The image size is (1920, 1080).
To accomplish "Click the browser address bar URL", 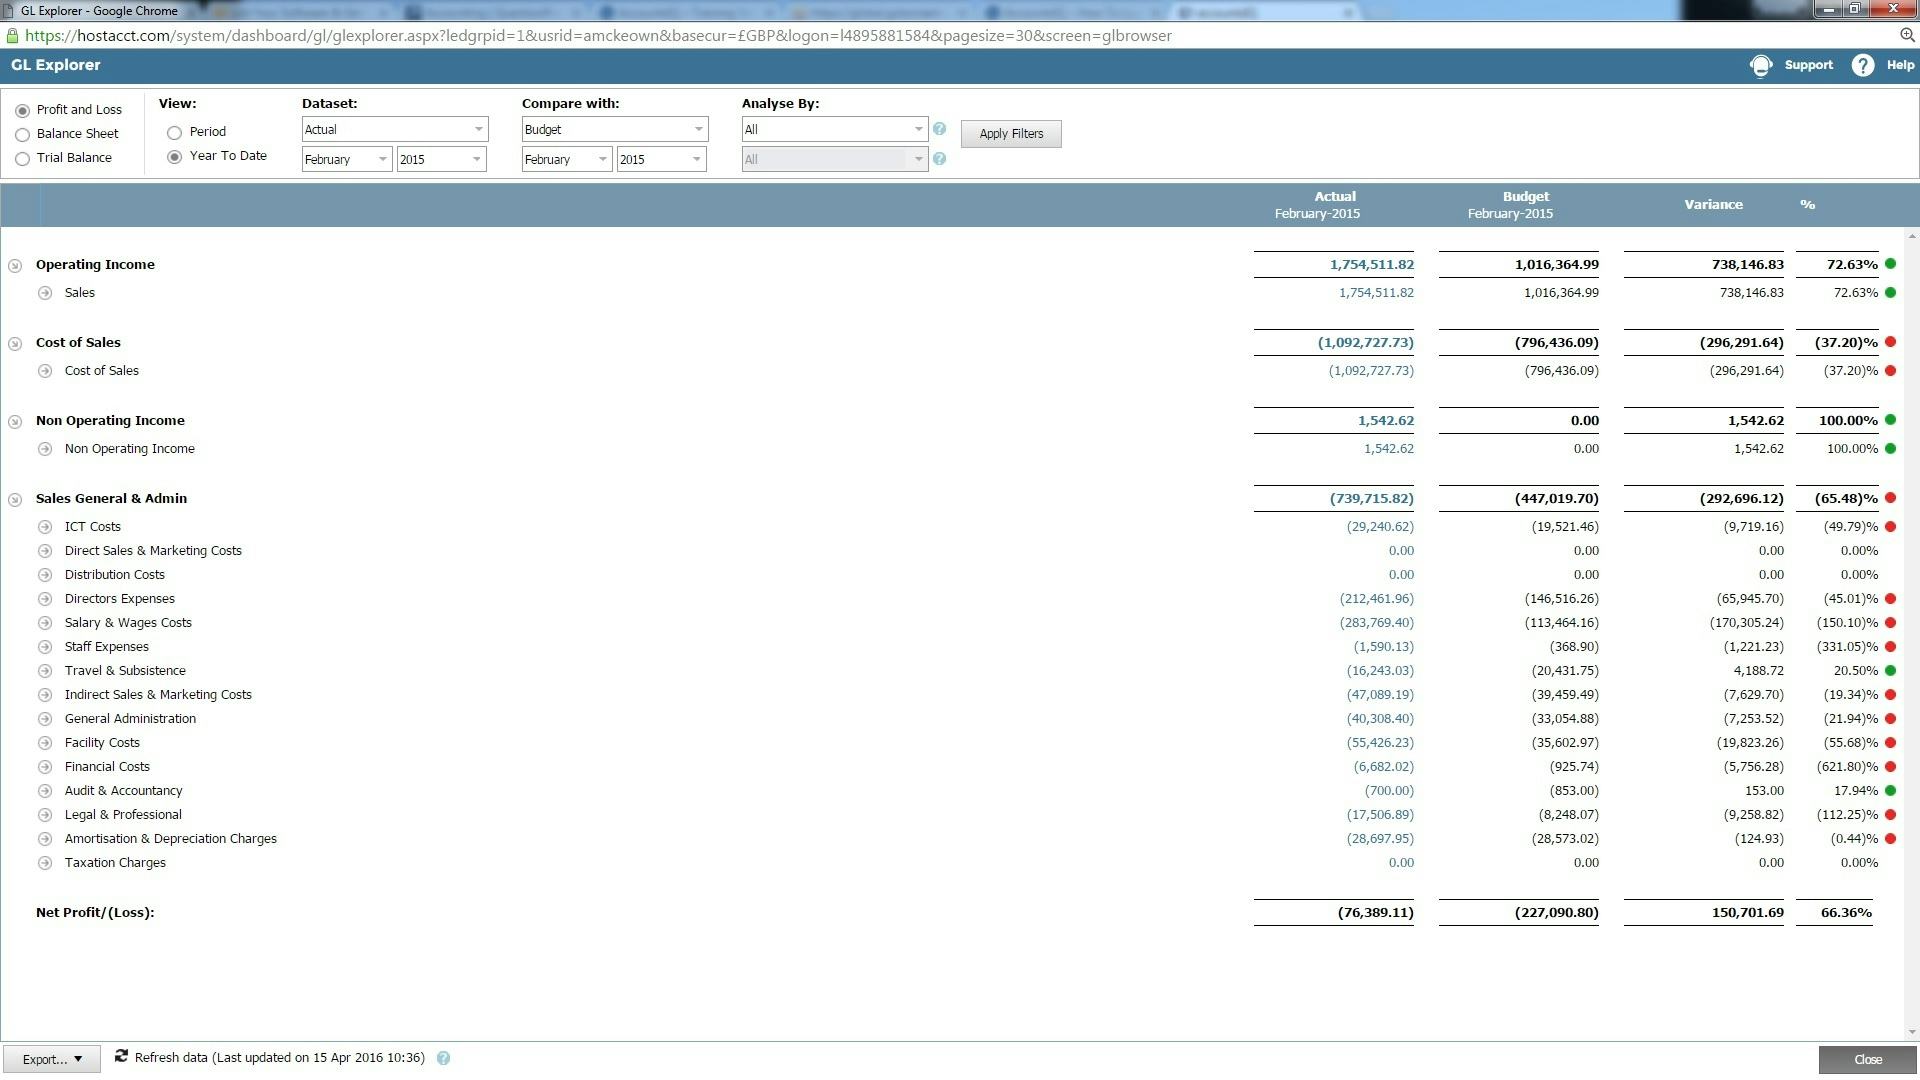I will [x=598, y=36].
